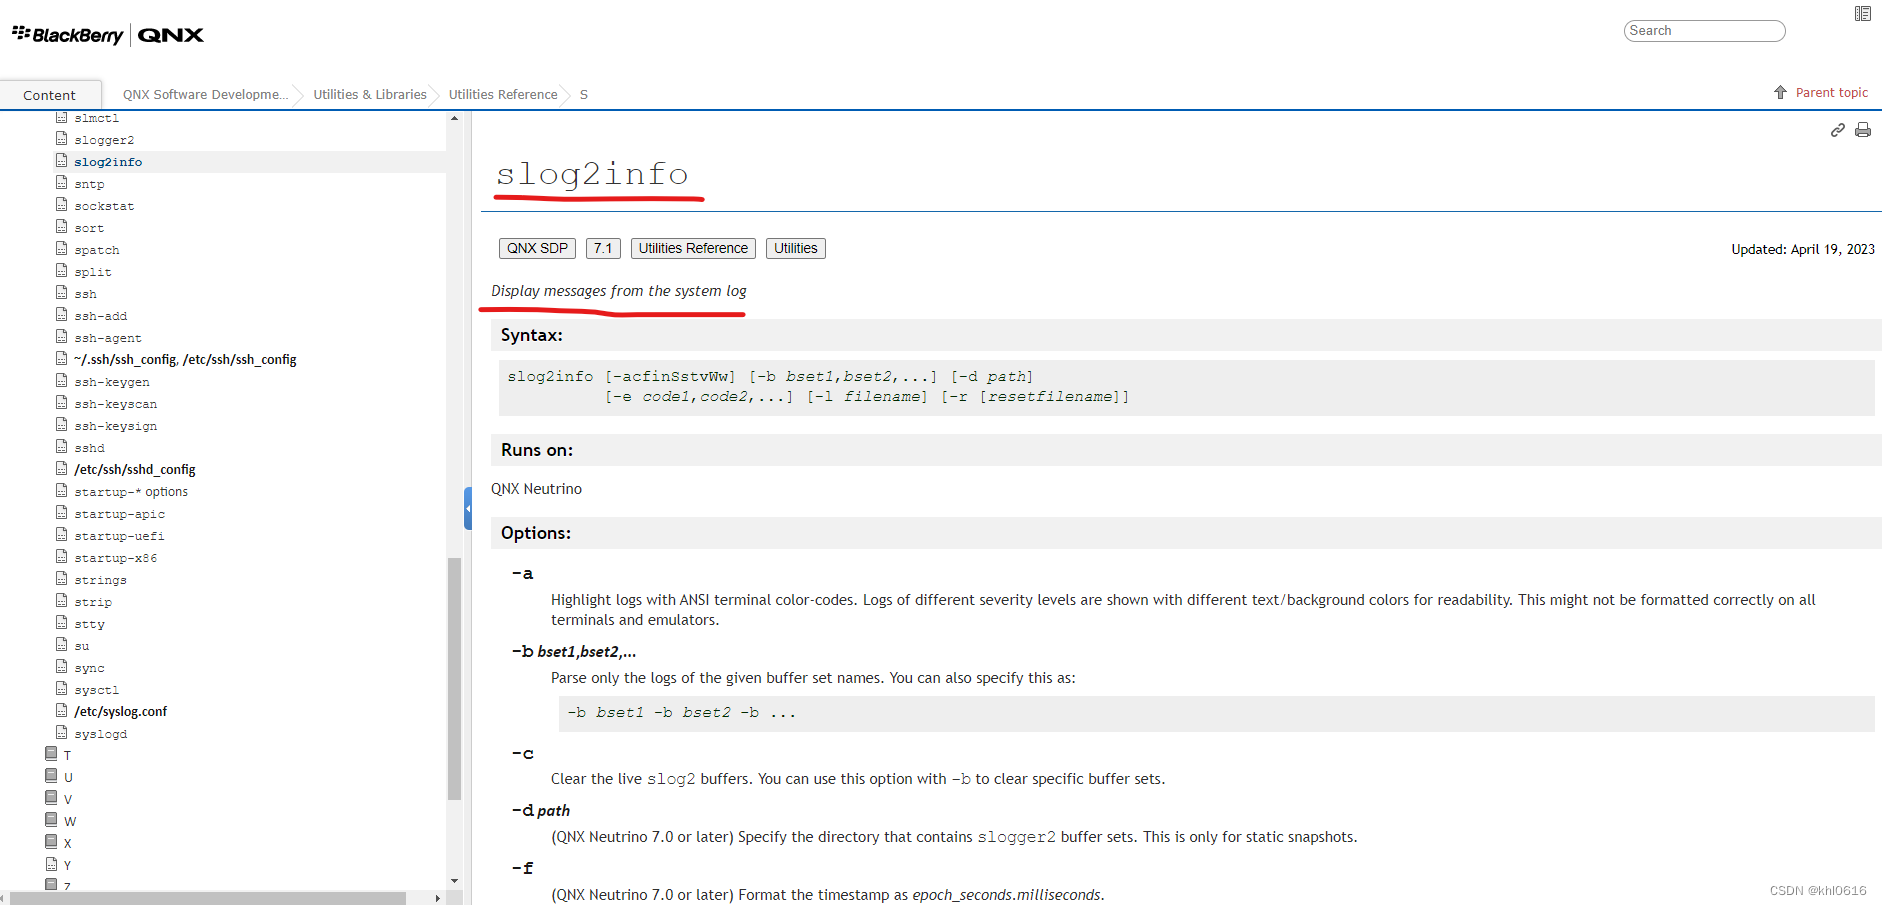
Task: Click the BlackBerry QNX logo
Action: tap(108, 35)
